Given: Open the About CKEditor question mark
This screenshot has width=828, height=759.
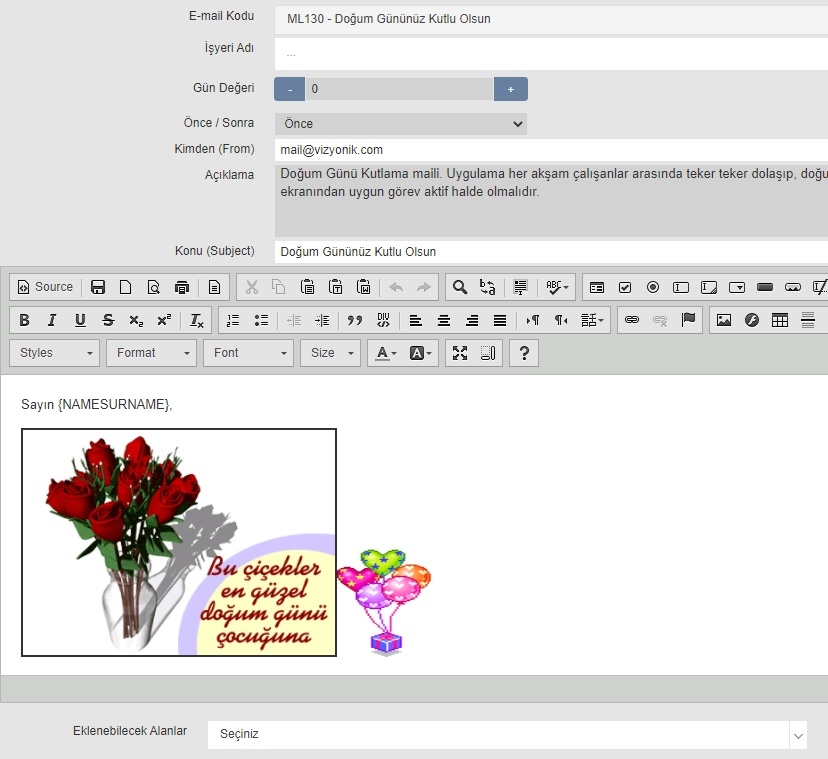Looking at the screenshot, I should [524, 353].
